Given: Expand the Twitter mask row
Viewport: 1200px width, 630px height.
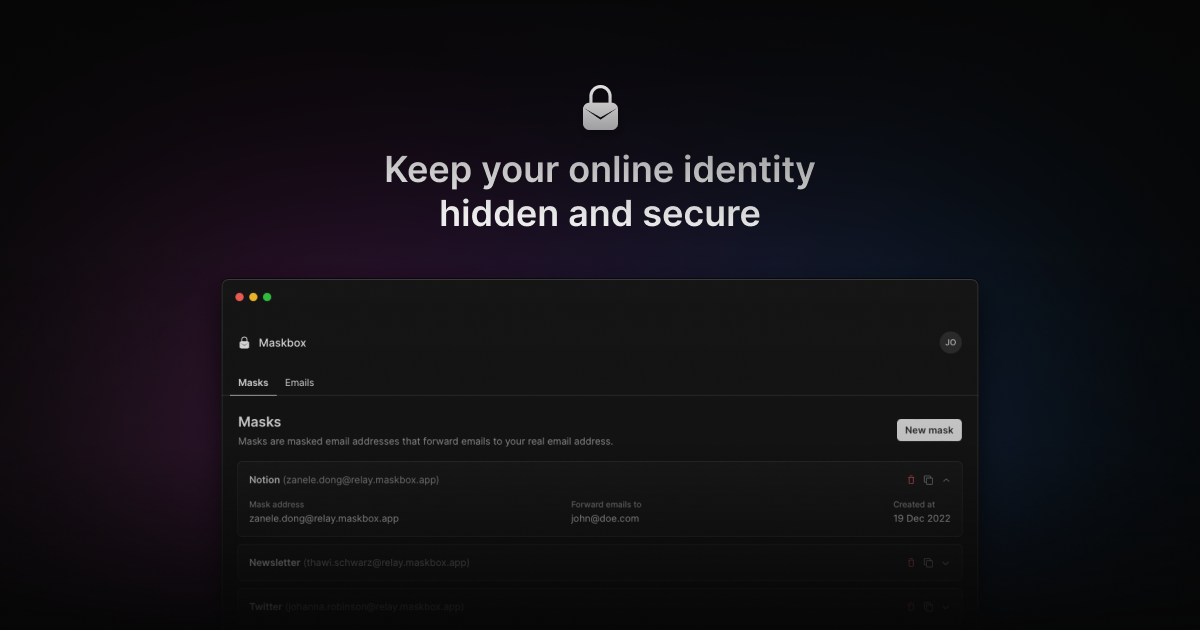Looking at the screenshot, I should pos(946,606).
